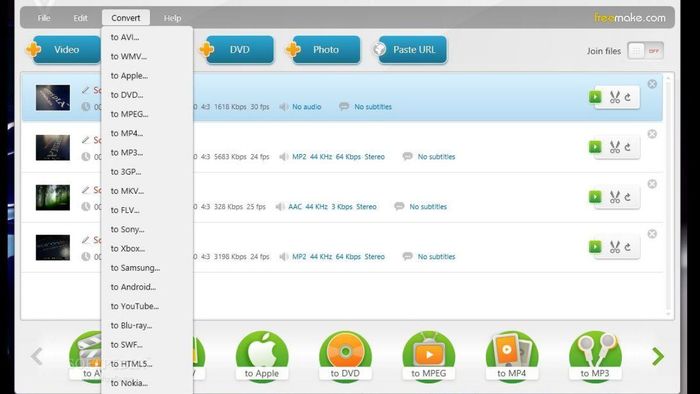This screenshot has height=394, width=700.
Task: Click the Photo add button
Action: (x=323, y=50)
